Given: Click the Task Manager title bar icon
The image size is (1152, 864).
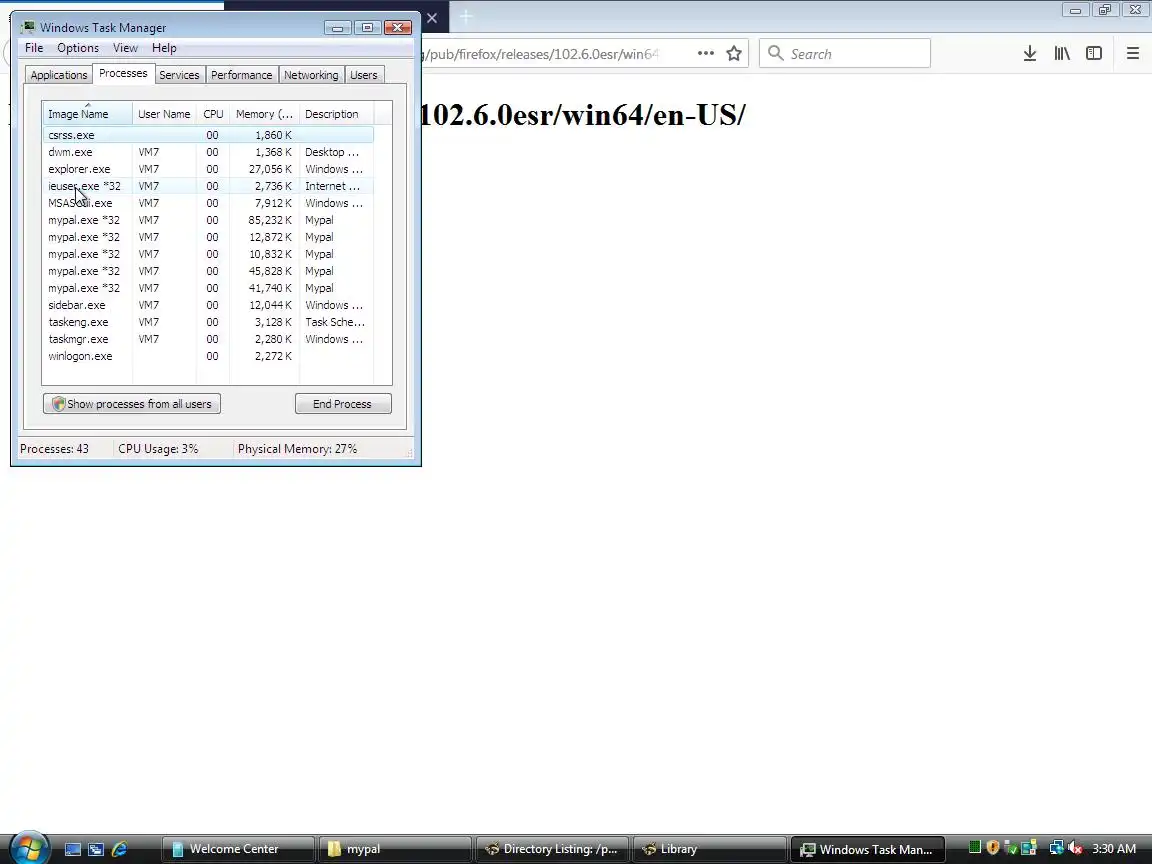Looking at the screenshot, I should 28,27.
